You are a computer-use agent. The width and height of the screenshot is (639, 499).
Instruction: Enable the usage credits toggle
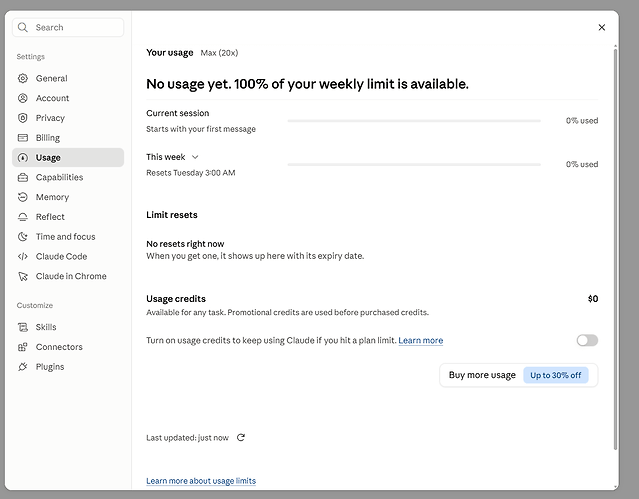click(x=587, y=340)
